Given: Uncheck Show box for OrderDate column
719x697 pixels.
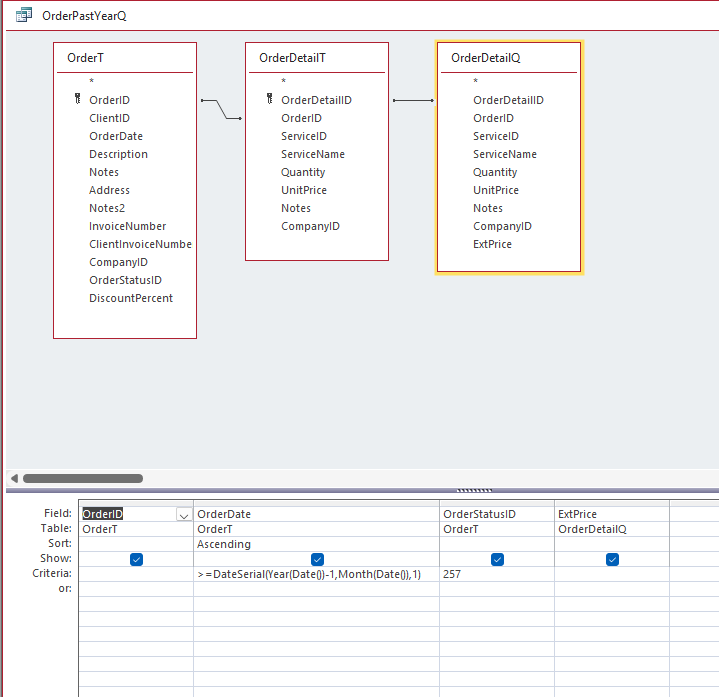Looking at the screenshot, I should tap(317, 559).
